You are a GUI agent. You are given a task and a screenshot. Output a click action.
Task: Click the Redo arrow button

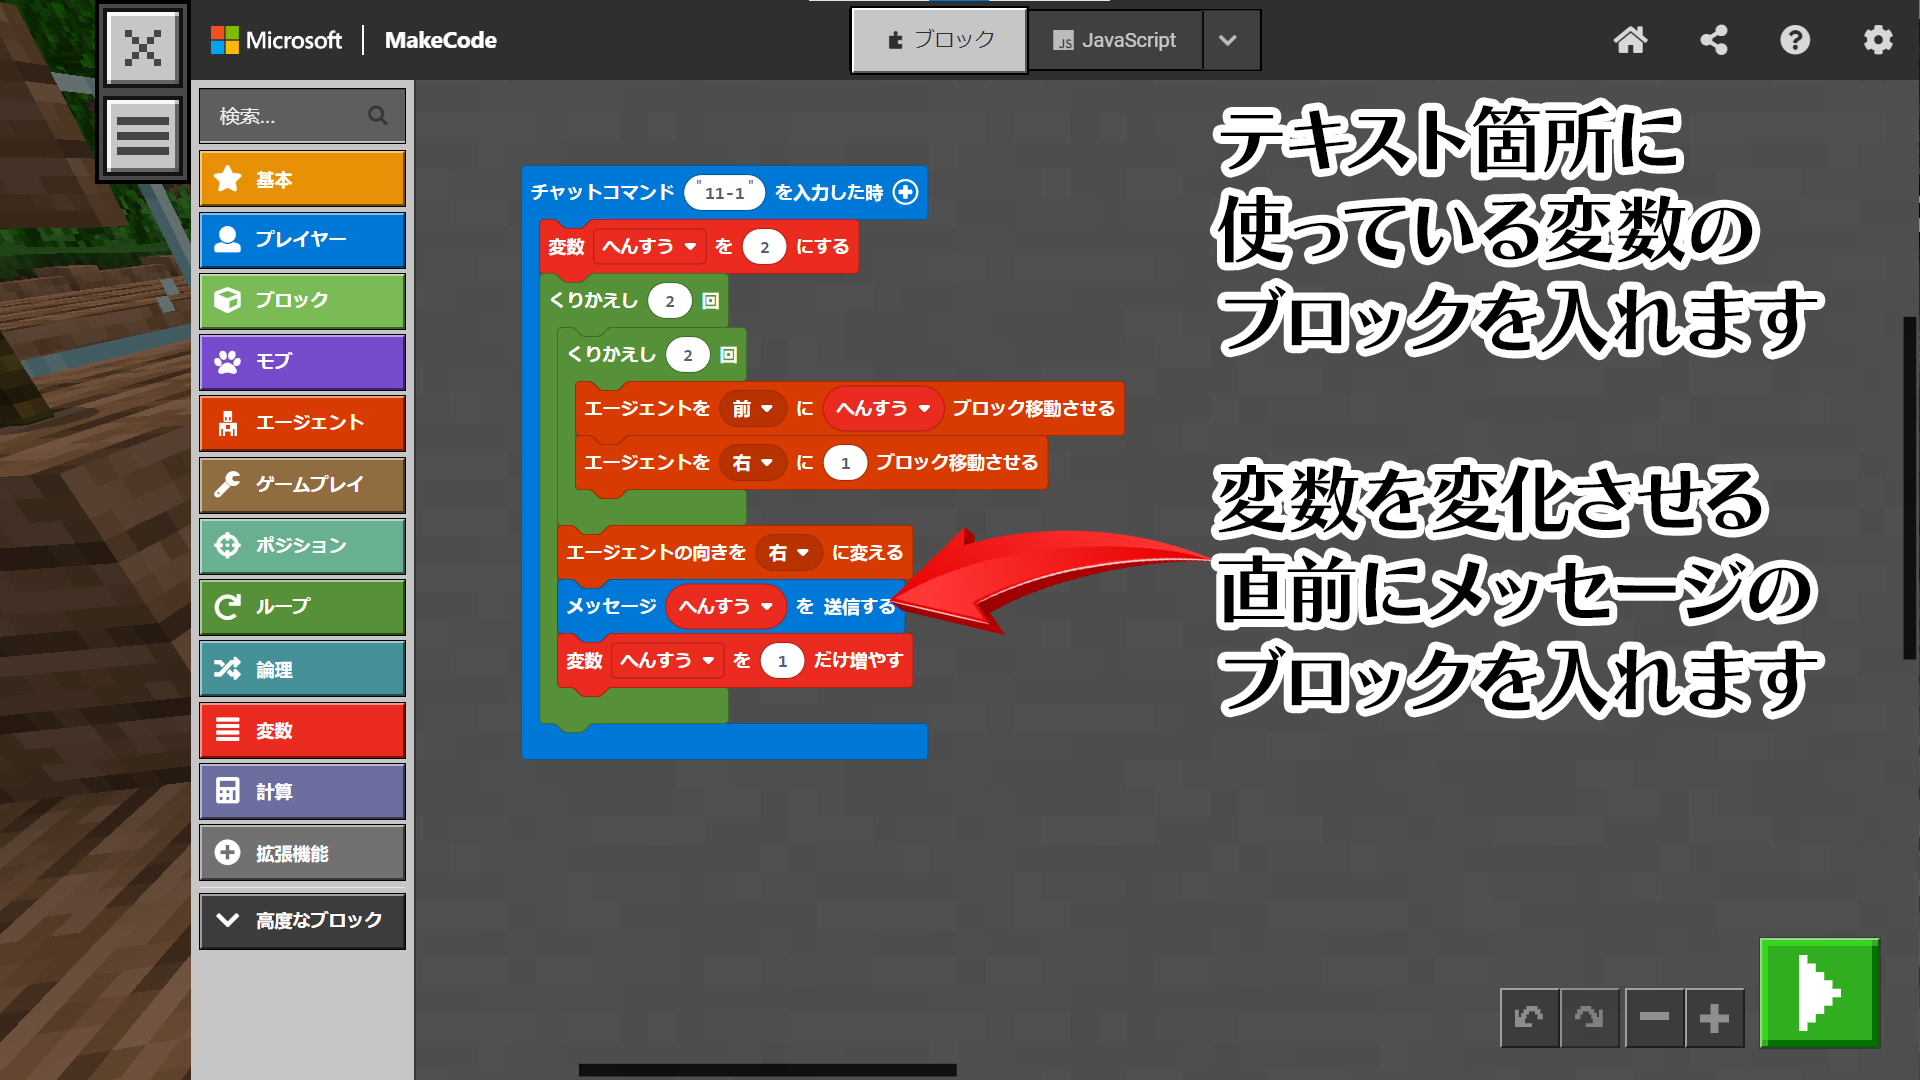click(1589, 1018)
